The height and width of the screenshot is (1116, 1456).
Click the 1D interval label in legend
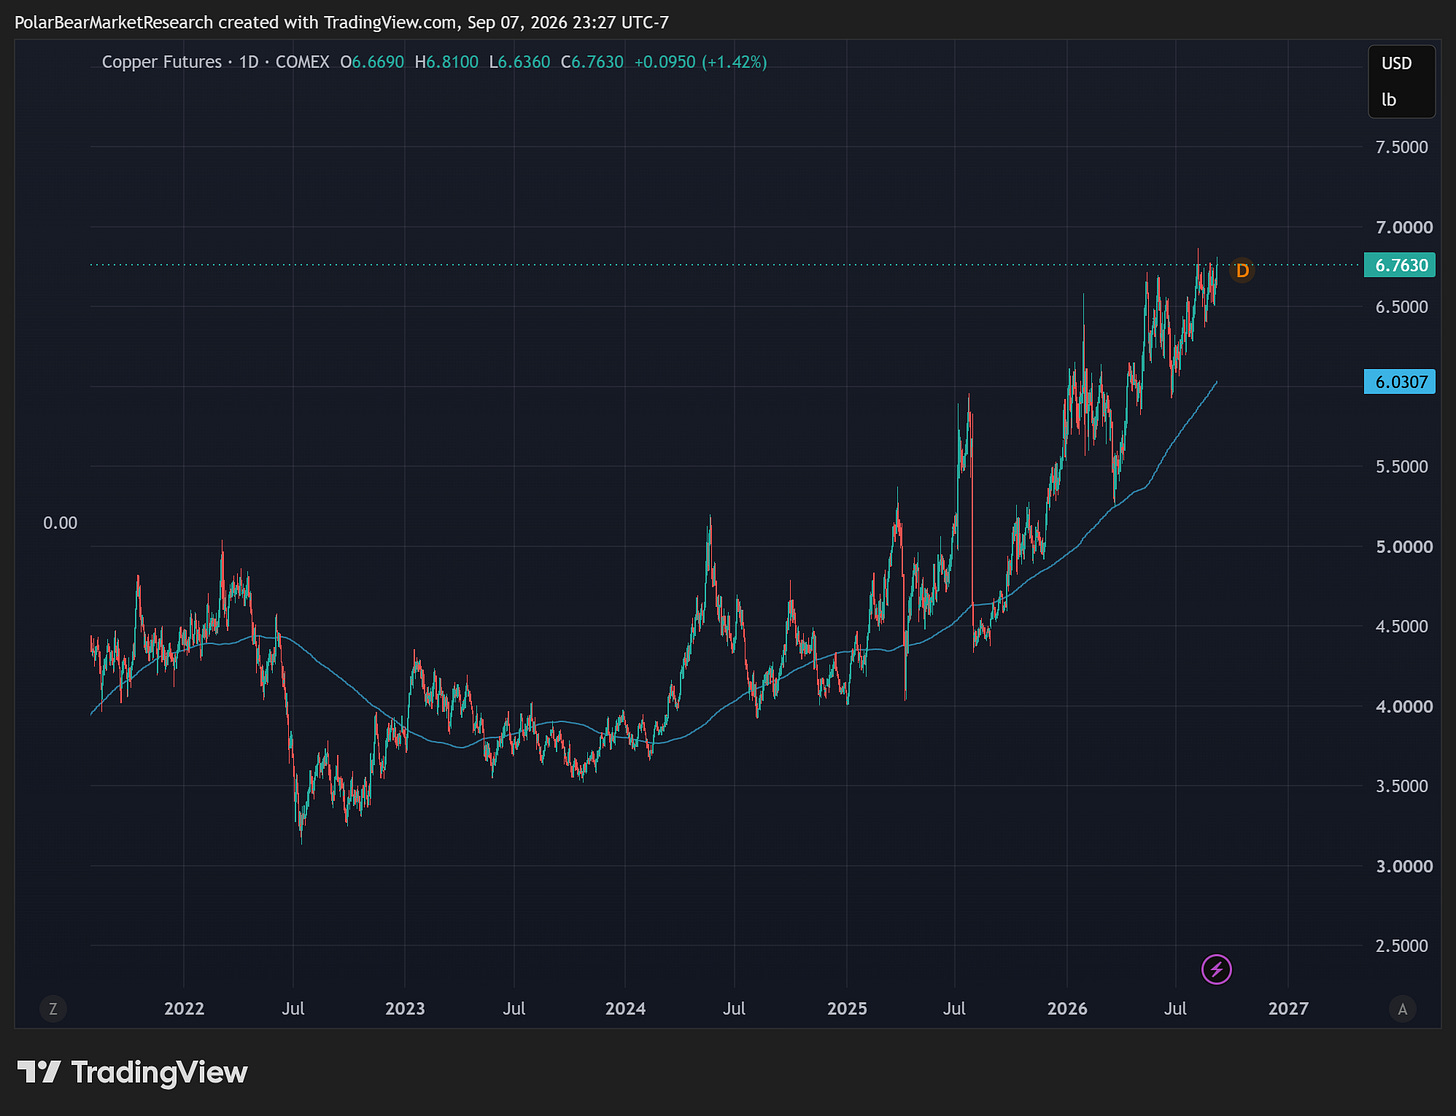click(248, 62)
